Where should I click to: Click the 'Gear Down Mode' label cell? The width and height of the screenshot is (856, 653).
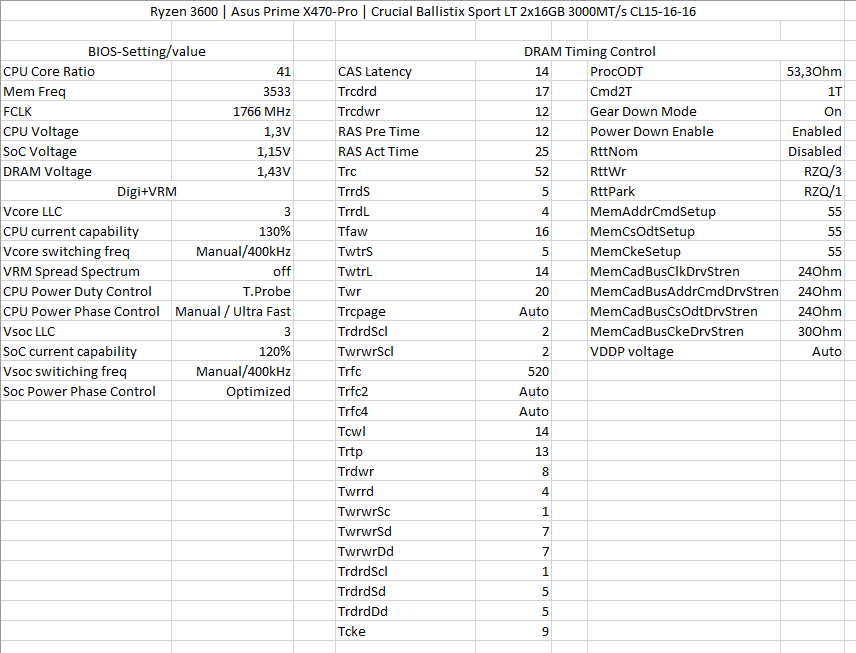point(684,111)
